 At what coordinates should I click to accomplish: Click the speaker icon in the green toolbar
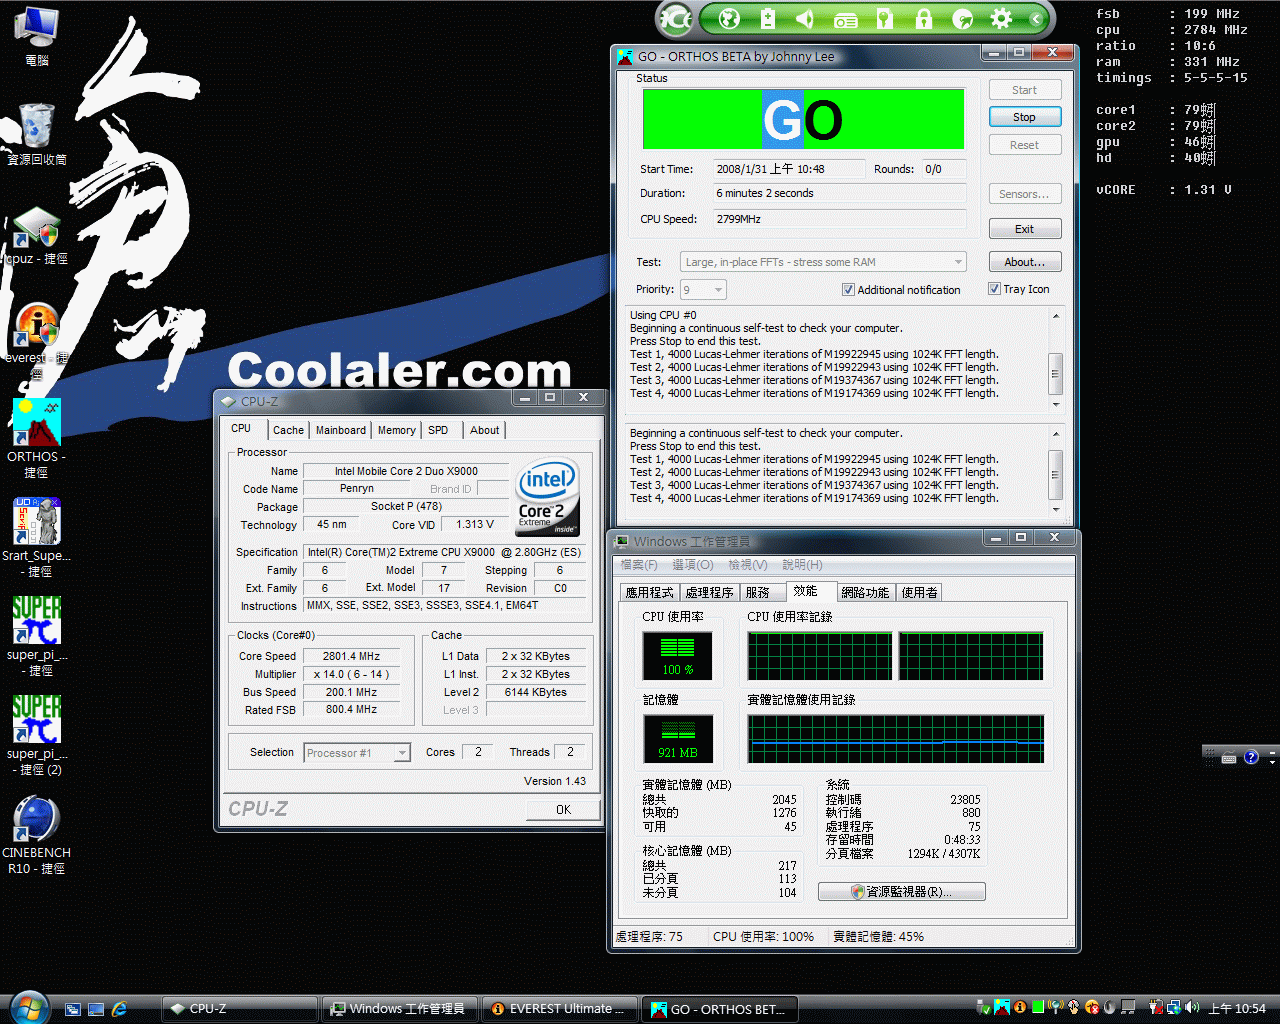coord(806,18)
